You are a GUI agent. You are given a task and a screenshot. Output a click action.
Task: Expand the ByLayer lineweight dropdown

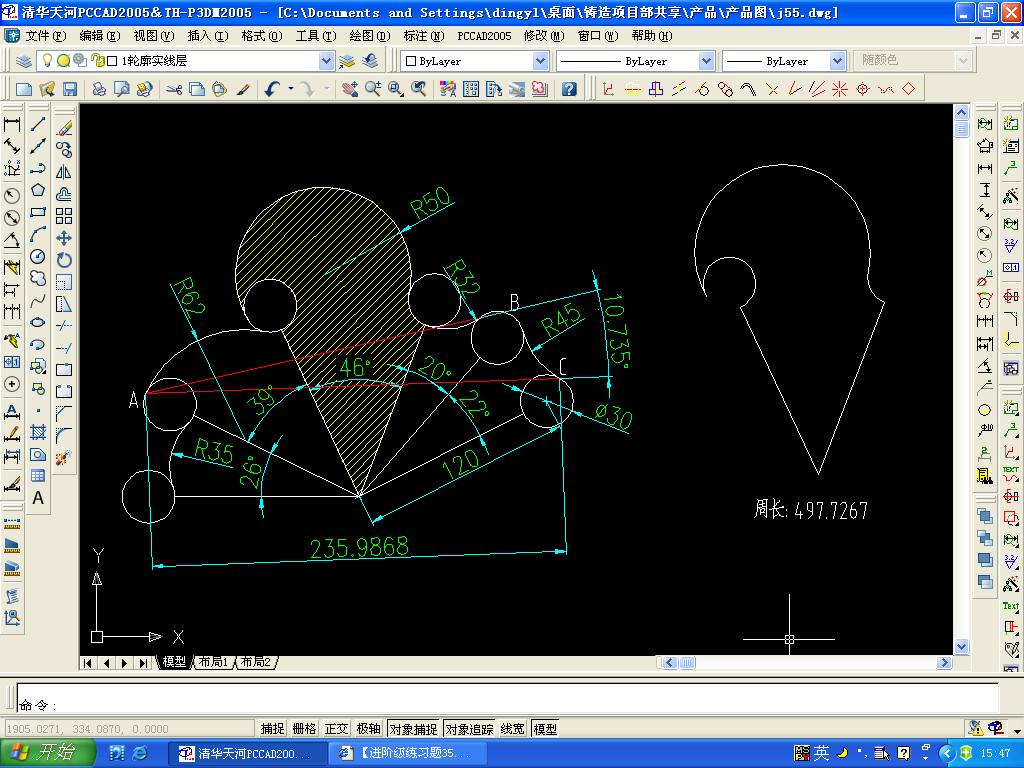(837, 61)
